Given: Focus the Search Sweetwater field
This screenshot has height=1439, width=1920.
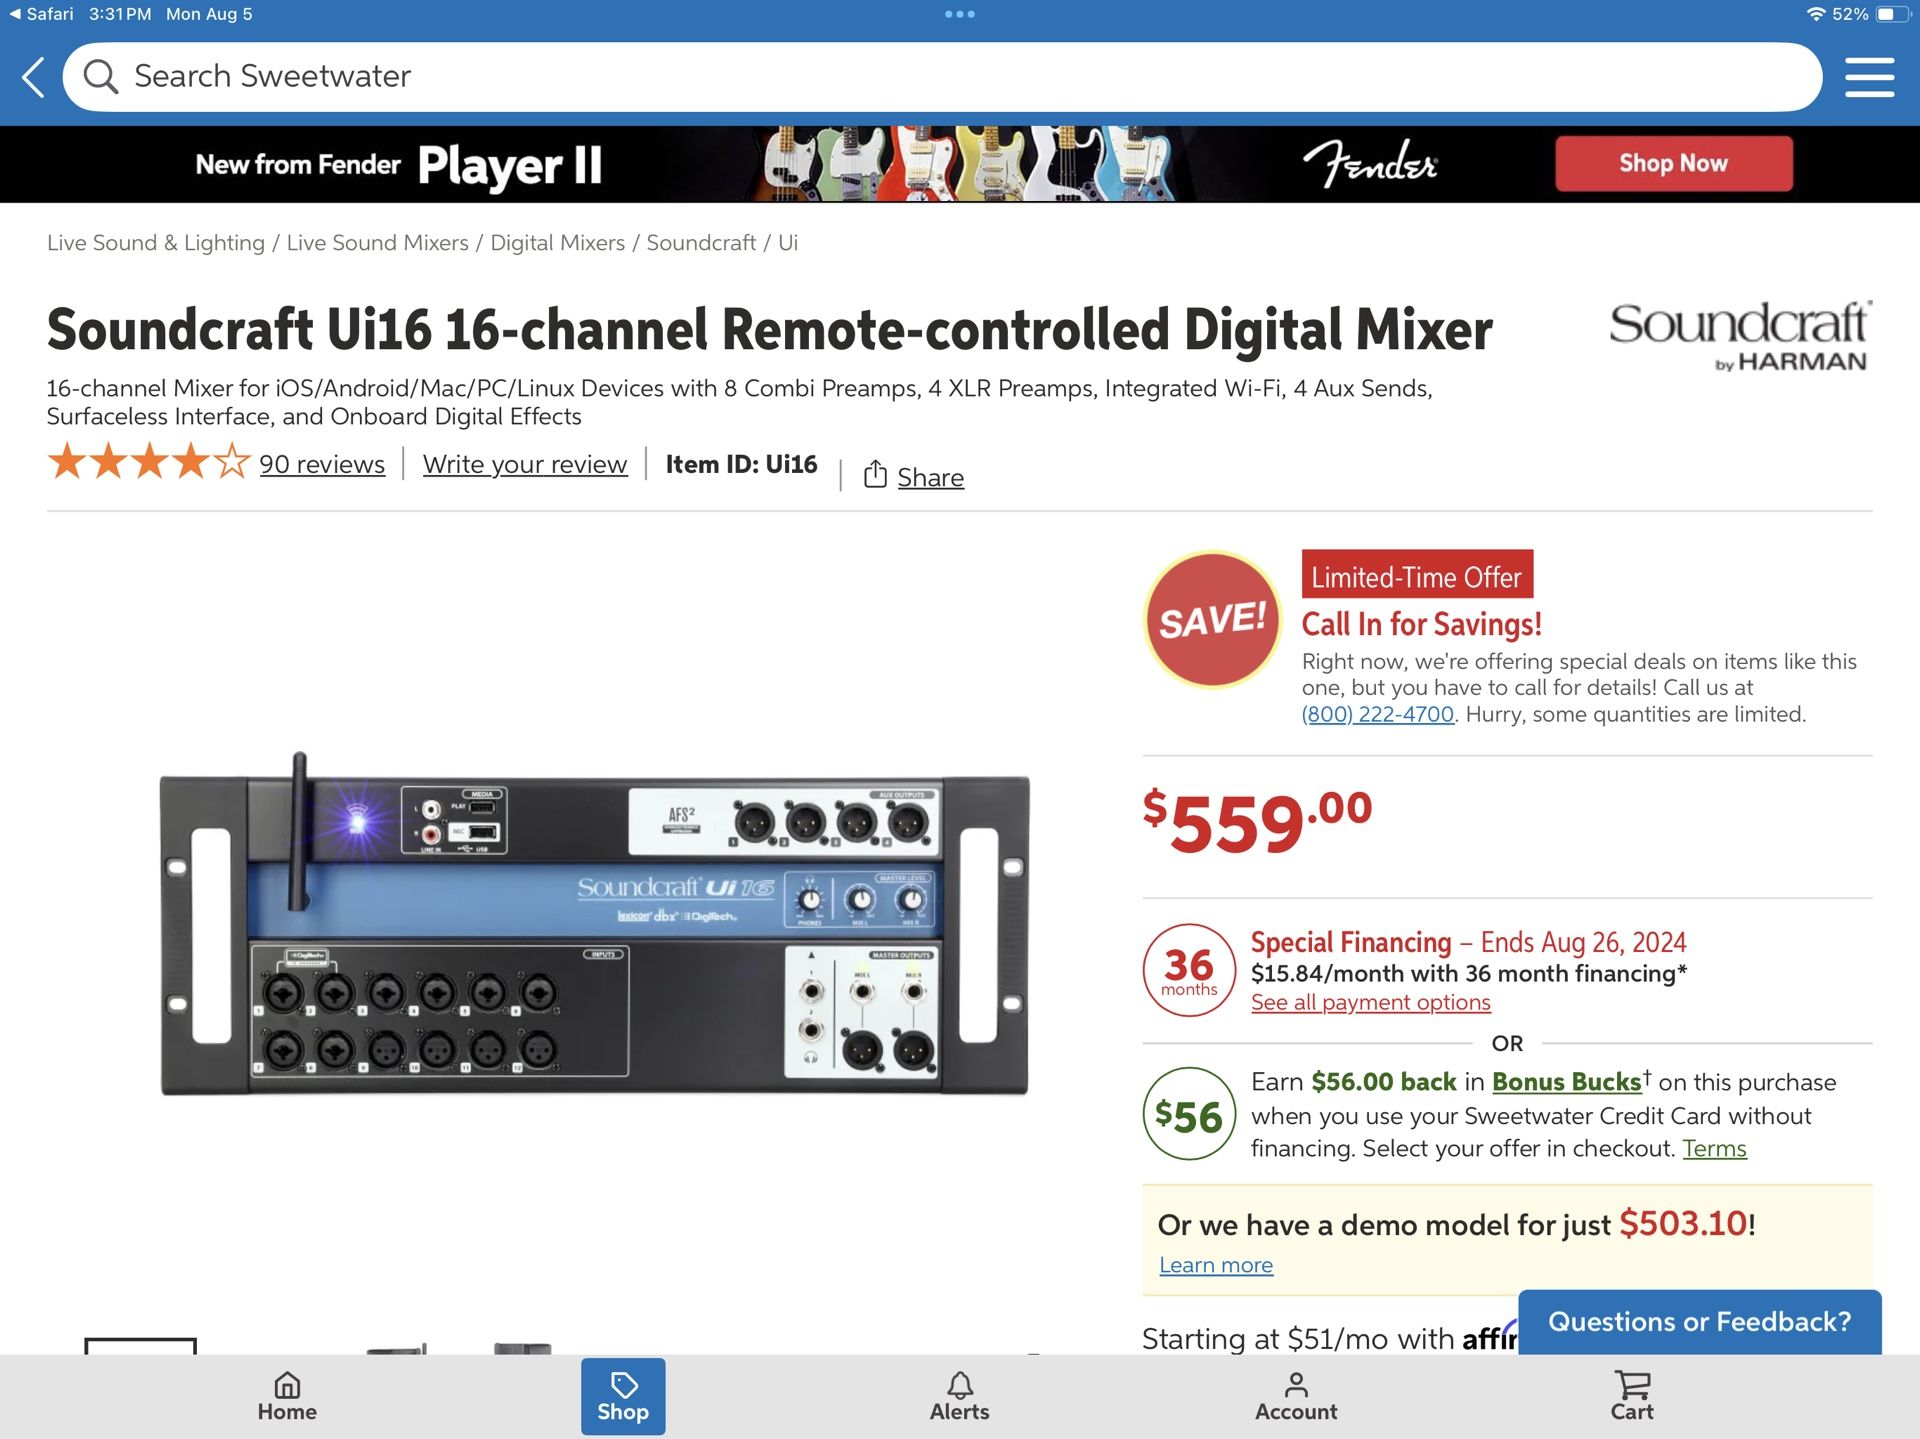Looking at the screenshot, I should pyautogui.click(x=942, y=77).
